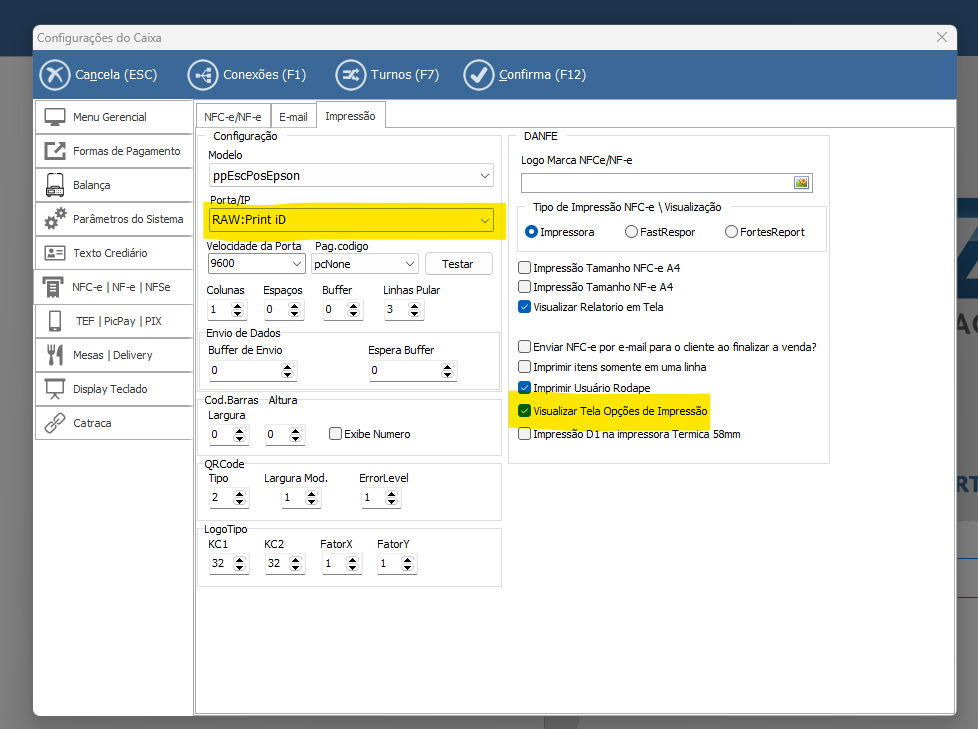
Task: Browse for Logo Marca image icon
Action: coord(801,183)
